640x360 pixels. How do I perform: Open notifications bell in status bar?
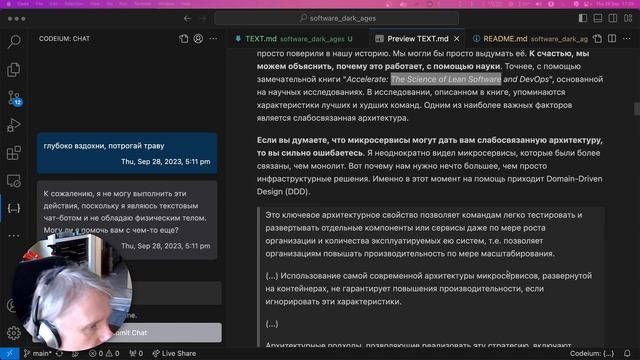coord(627,353)
